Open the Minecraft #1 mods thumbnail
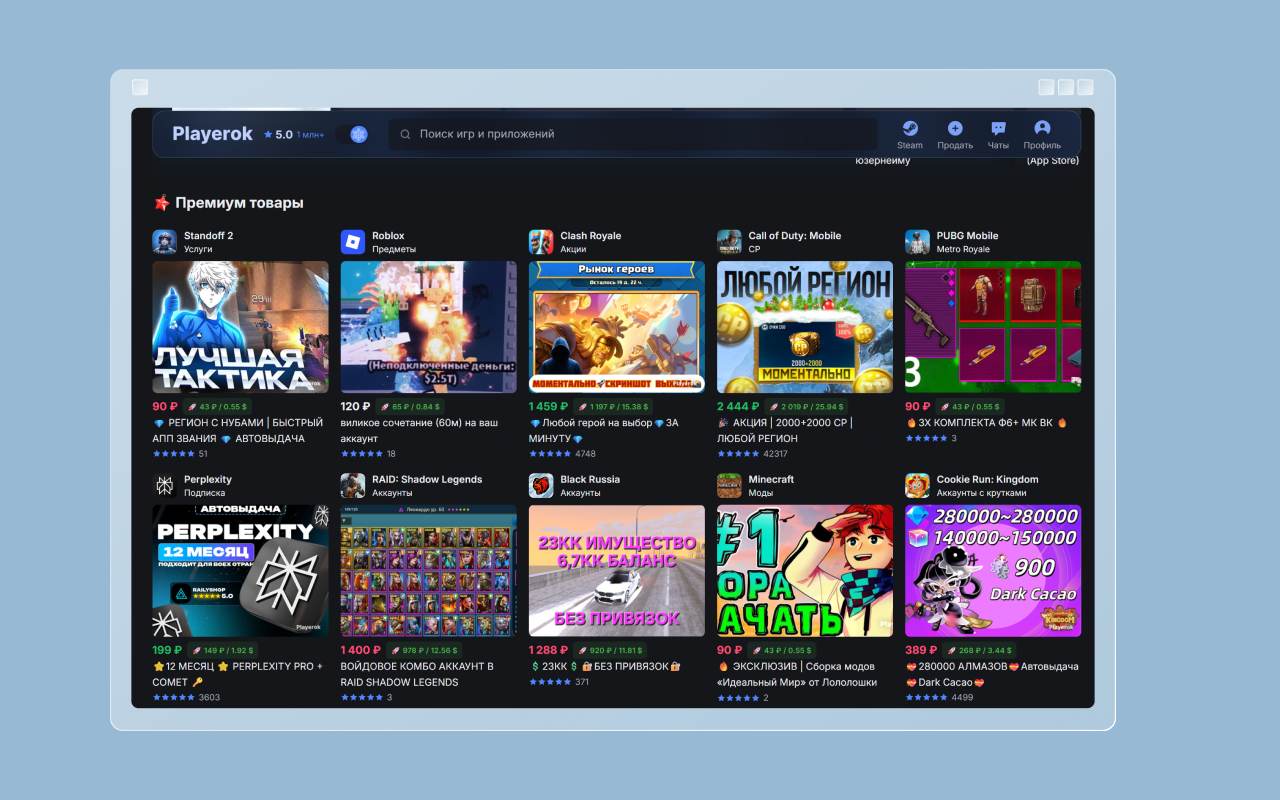Screen dimensions: 1280x800 click(x=805, y=571)
